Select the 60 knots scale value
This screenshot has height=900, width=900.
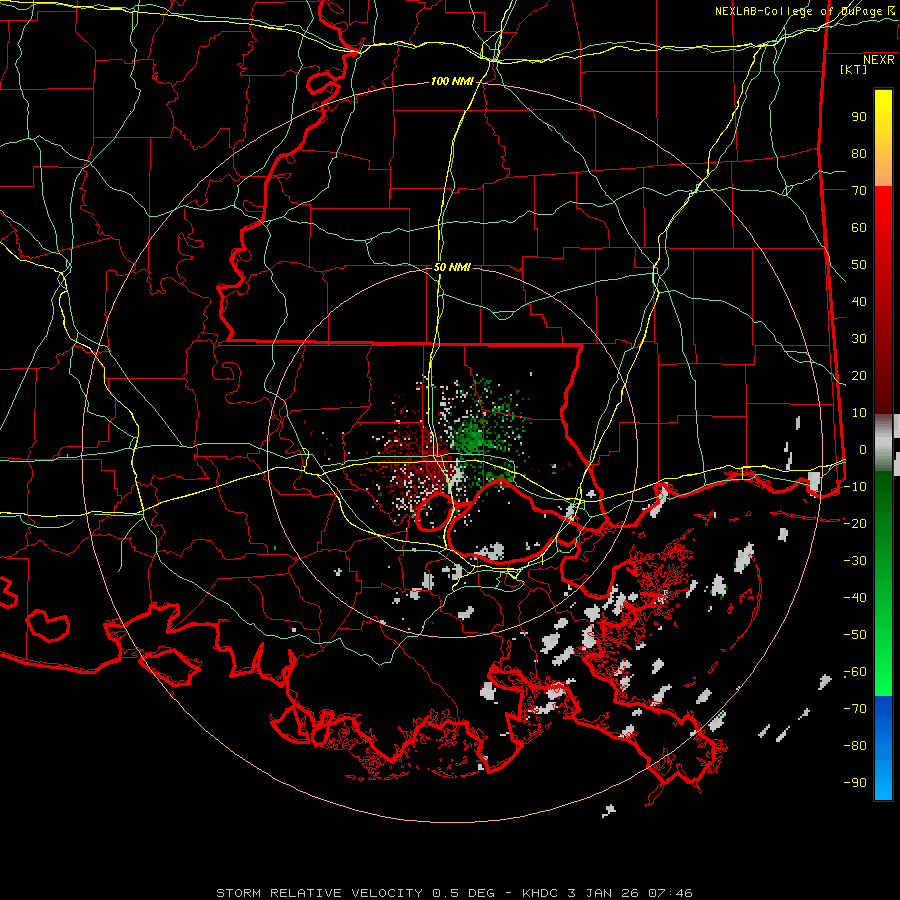(859, 227)
